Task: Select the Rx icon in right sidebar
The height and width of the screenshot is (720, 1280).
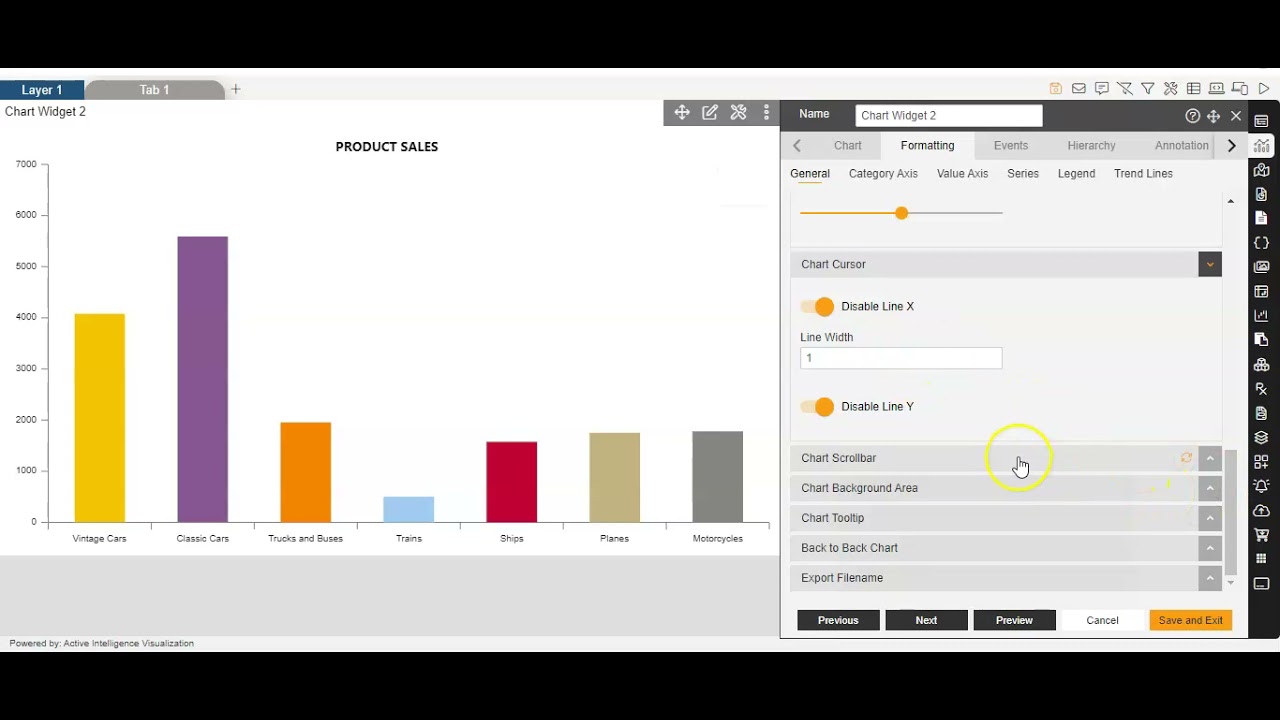Action: click(1262, 389)
